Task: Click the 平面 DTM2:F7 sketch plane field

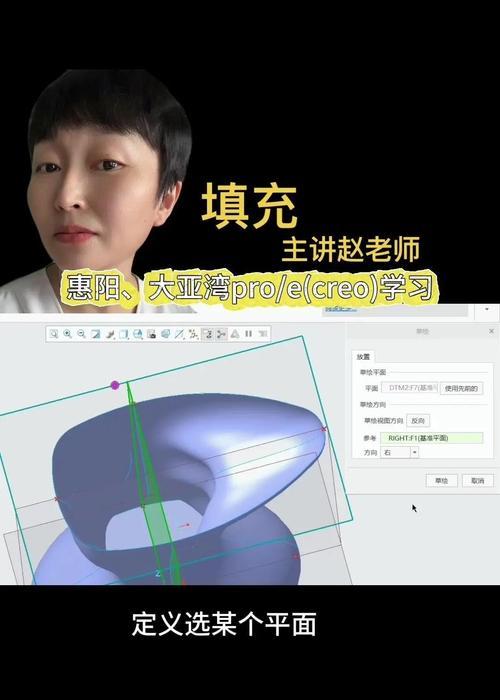Action: pyautogui.click(x=410, y=388)
